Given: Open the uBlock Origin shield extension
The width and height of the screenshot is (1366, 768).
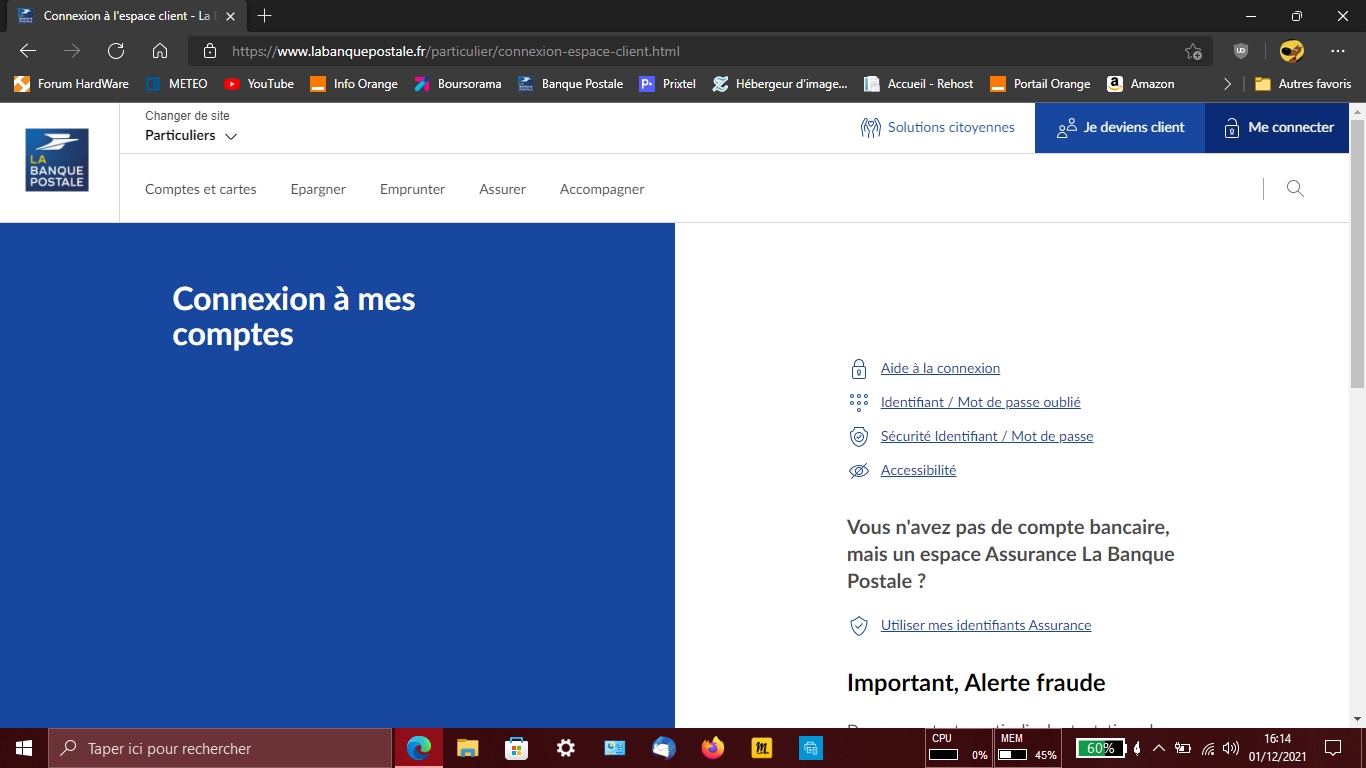Looking at the screenshot, I should coord(1241,51).
